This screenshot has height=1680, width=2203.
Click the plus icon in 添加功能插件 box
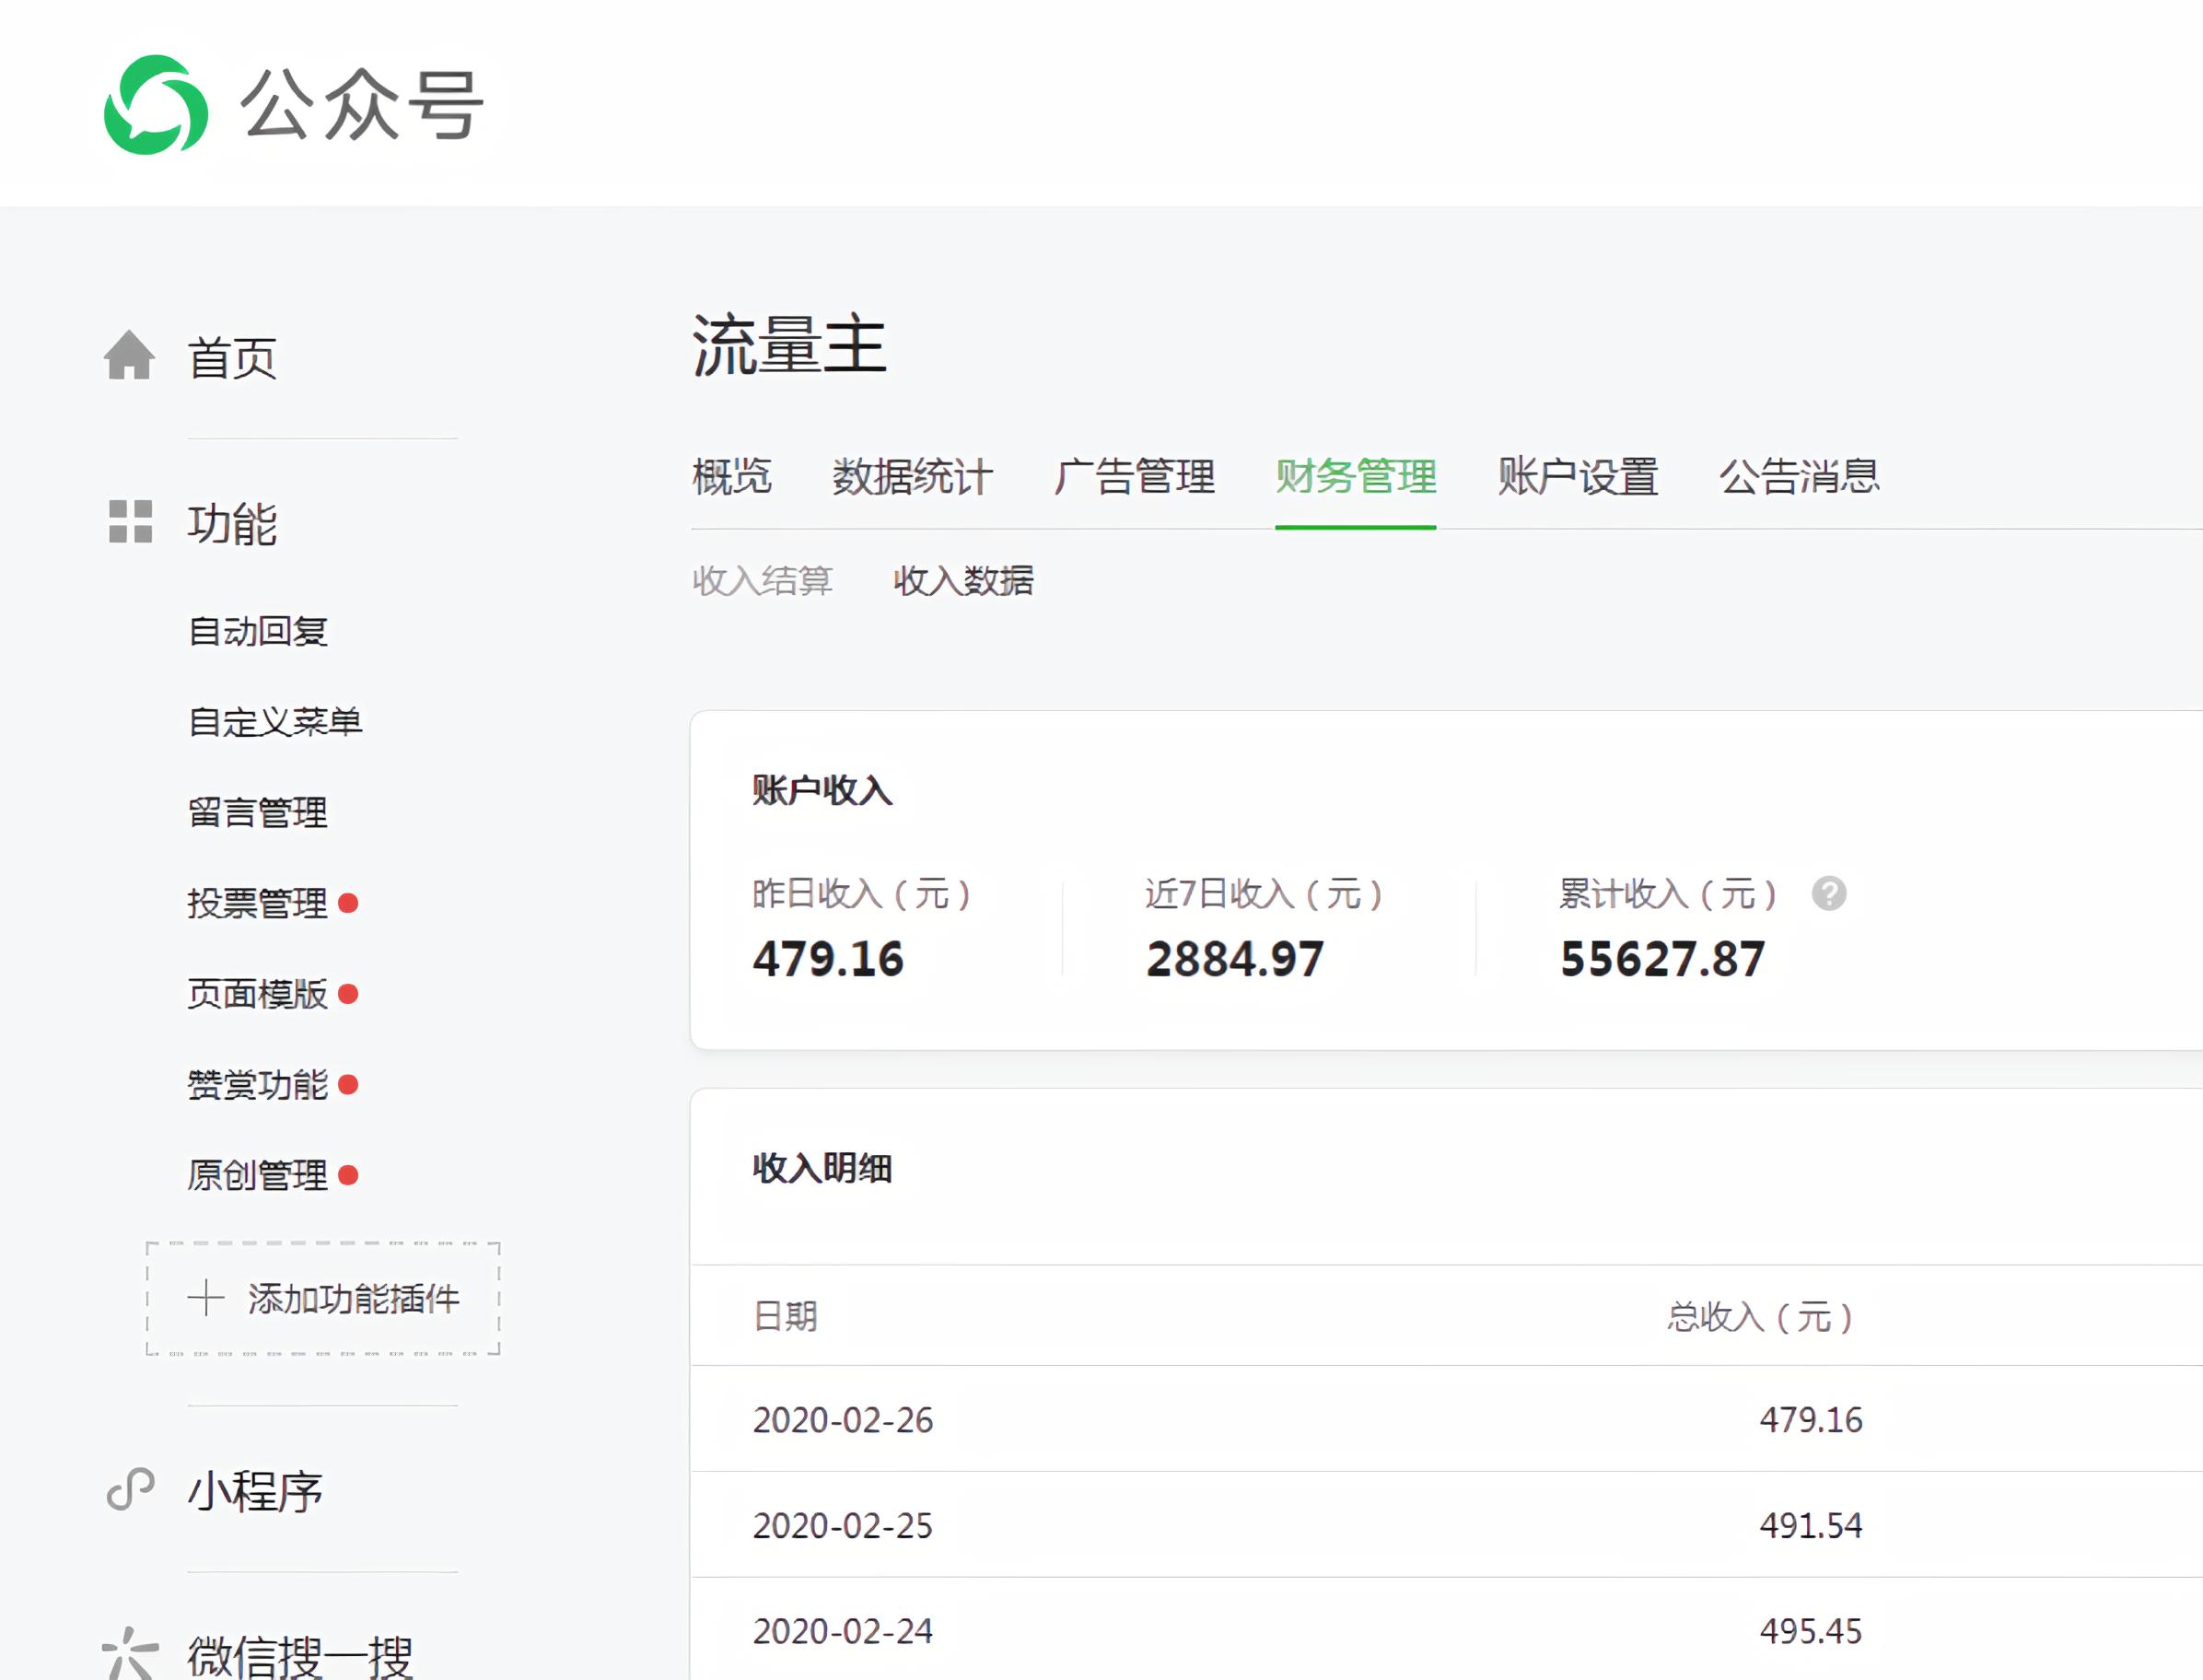(x=205, y=1299)
